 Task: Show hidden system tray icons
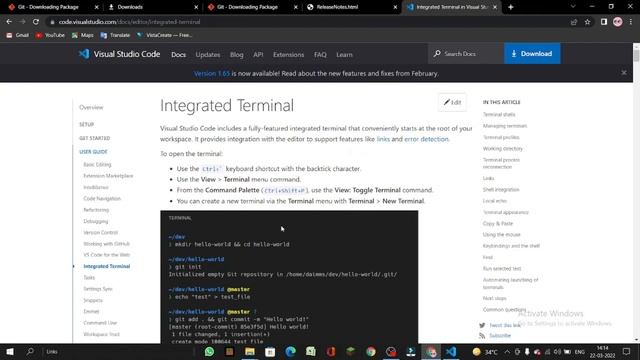(x=507, y=351)
